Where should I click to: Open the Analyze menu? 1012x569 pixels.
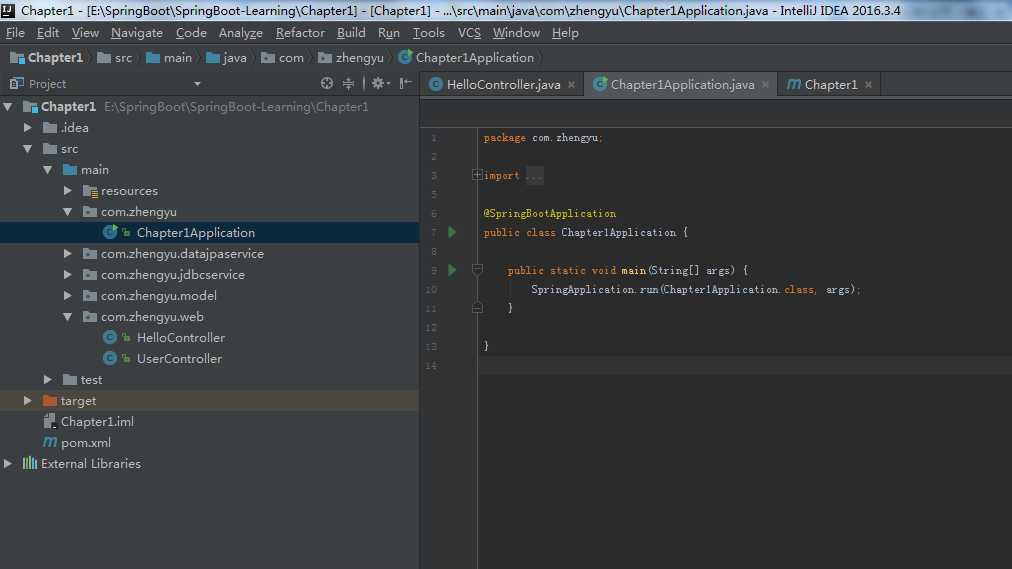(x=241, y=33)
